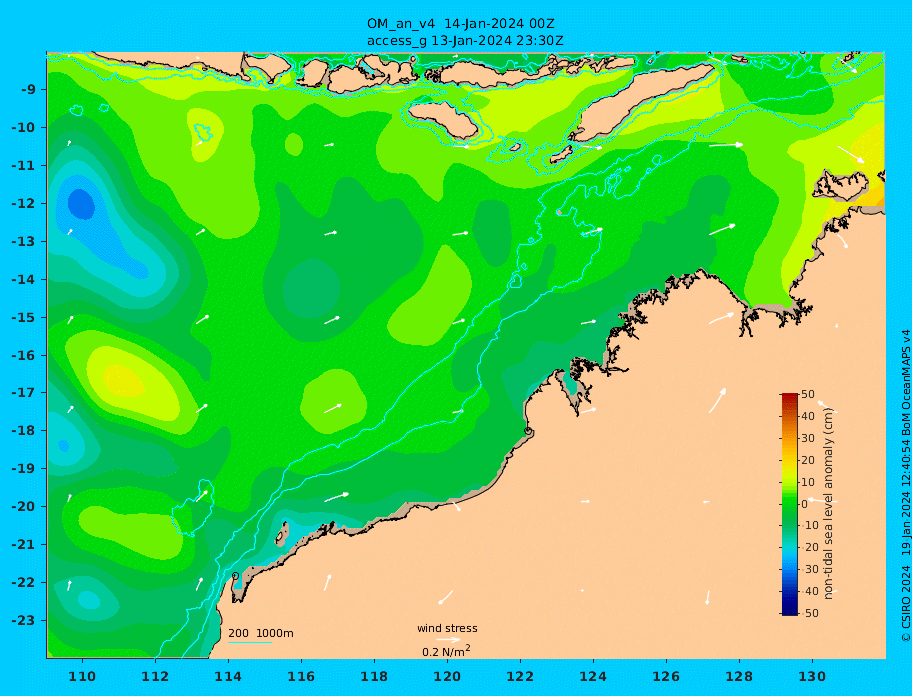Click the latitude label -23
Screen dimensions: 912x696
[23, 620]
